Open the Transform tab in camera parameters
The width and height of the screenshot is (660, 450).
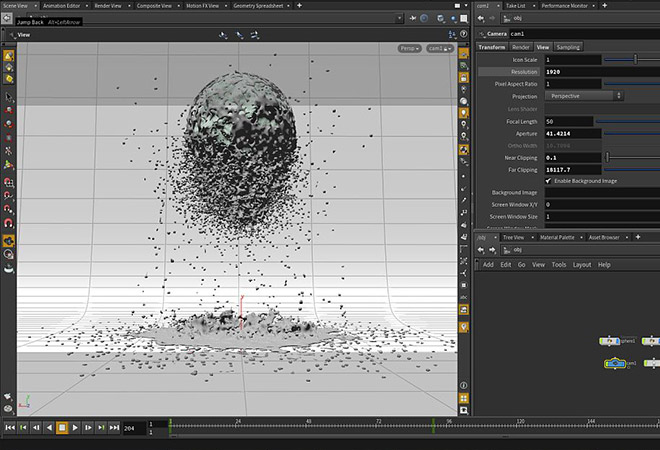point(491,47)
